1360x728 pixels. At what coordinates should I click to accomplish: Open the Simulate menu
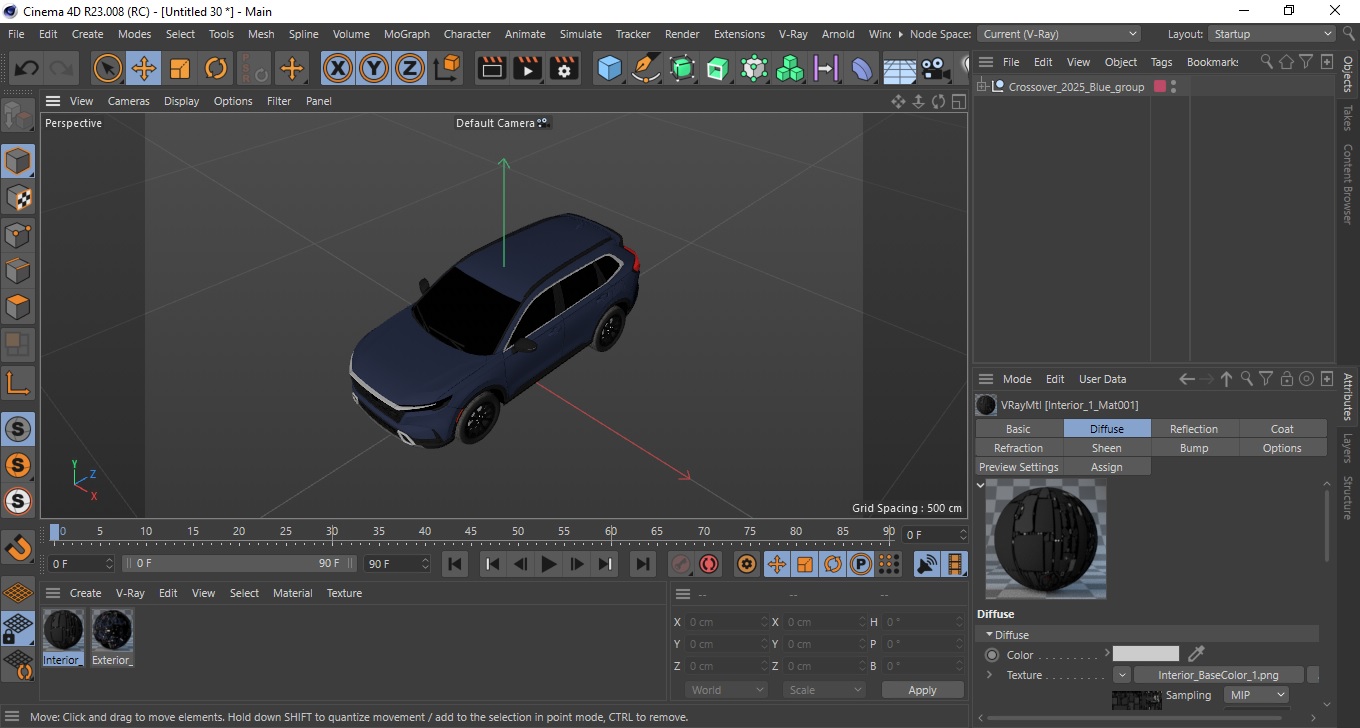(x=580, y=34)
